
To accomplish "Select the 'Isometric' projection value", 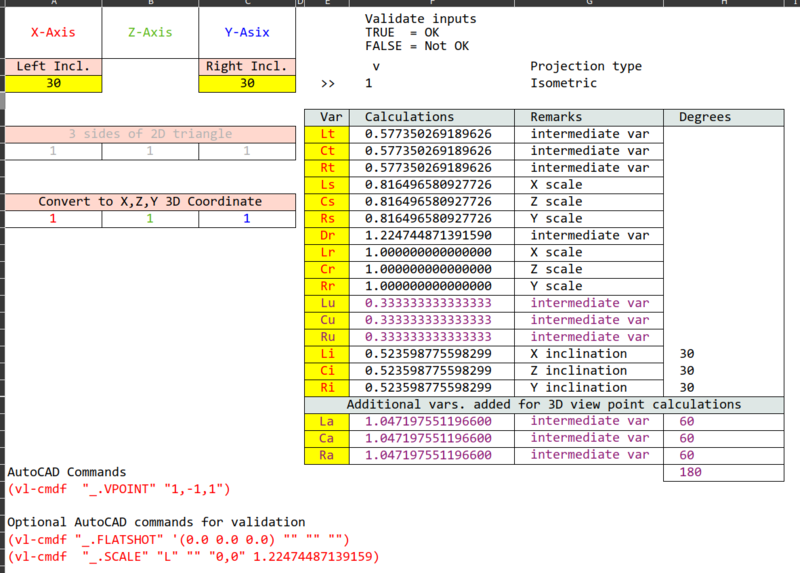I will click(x=563, y=83).
